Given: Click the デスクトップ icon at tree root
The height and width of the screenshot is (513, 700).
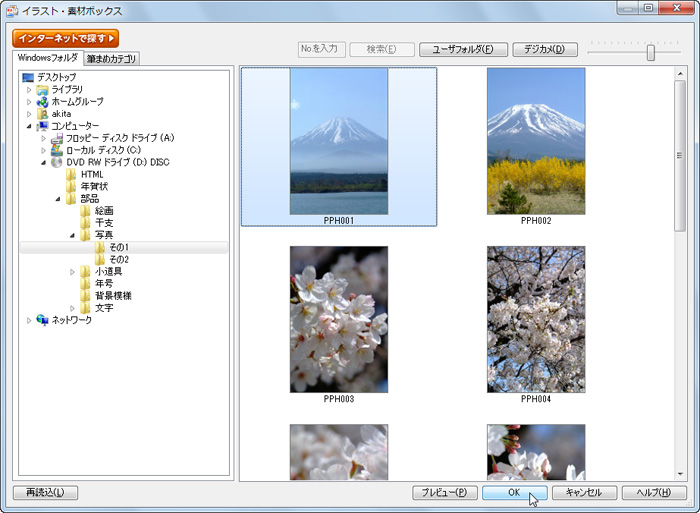Looking at the screenshot, I should pyautogui.click(x=28, y=78).
